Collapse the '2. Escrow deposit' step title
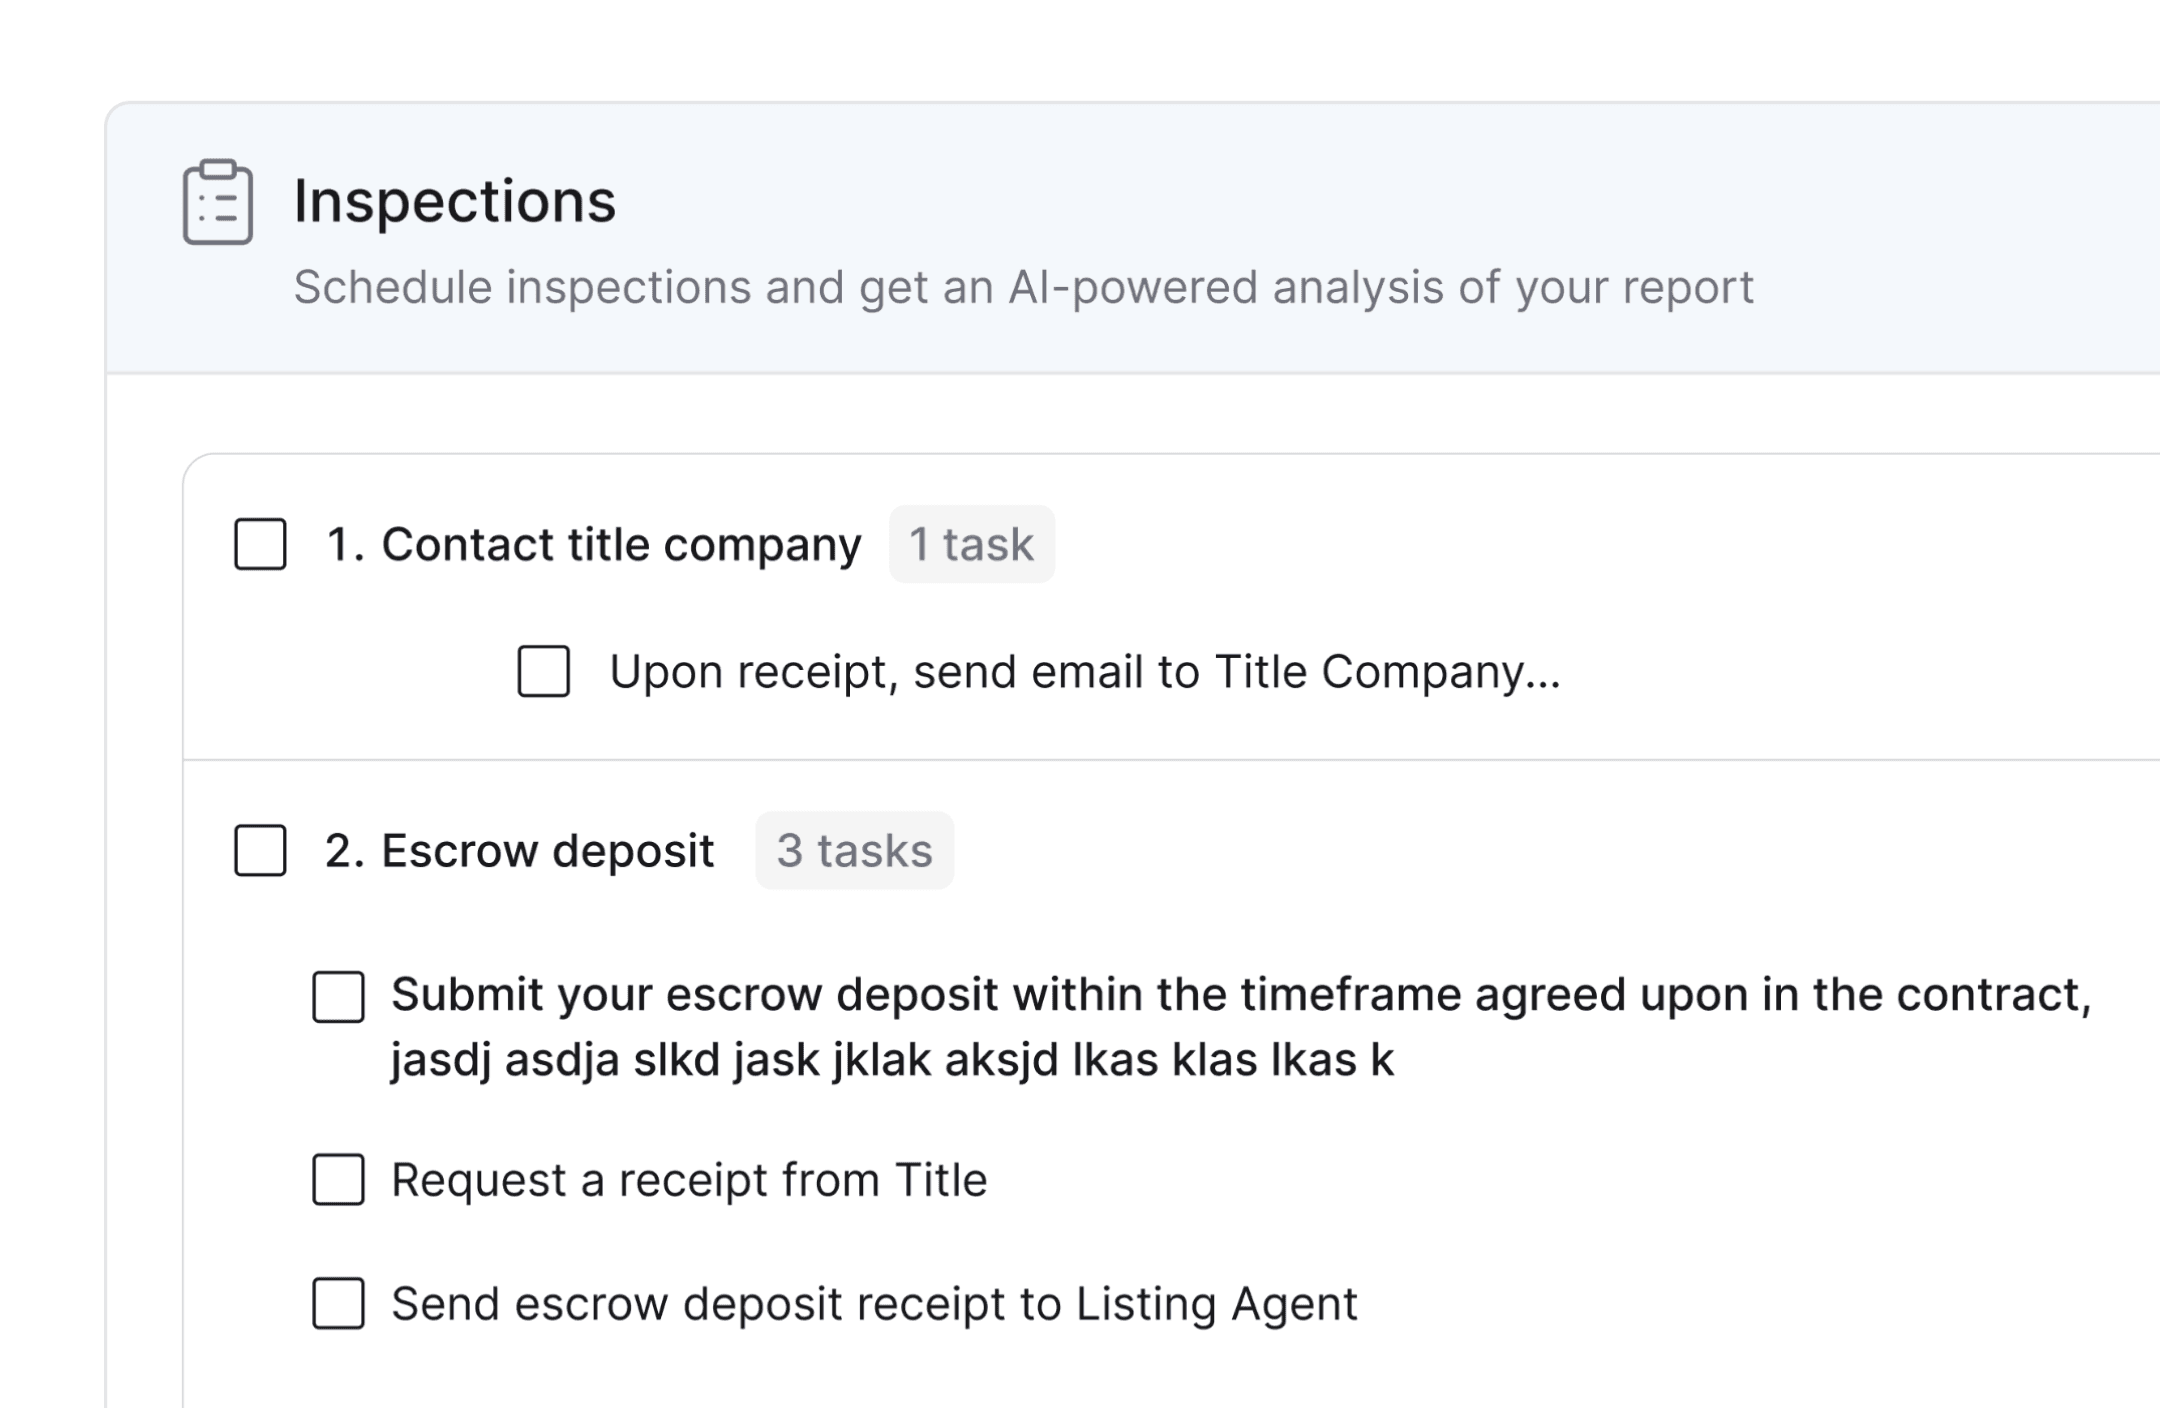 click(x=520, y=851)
